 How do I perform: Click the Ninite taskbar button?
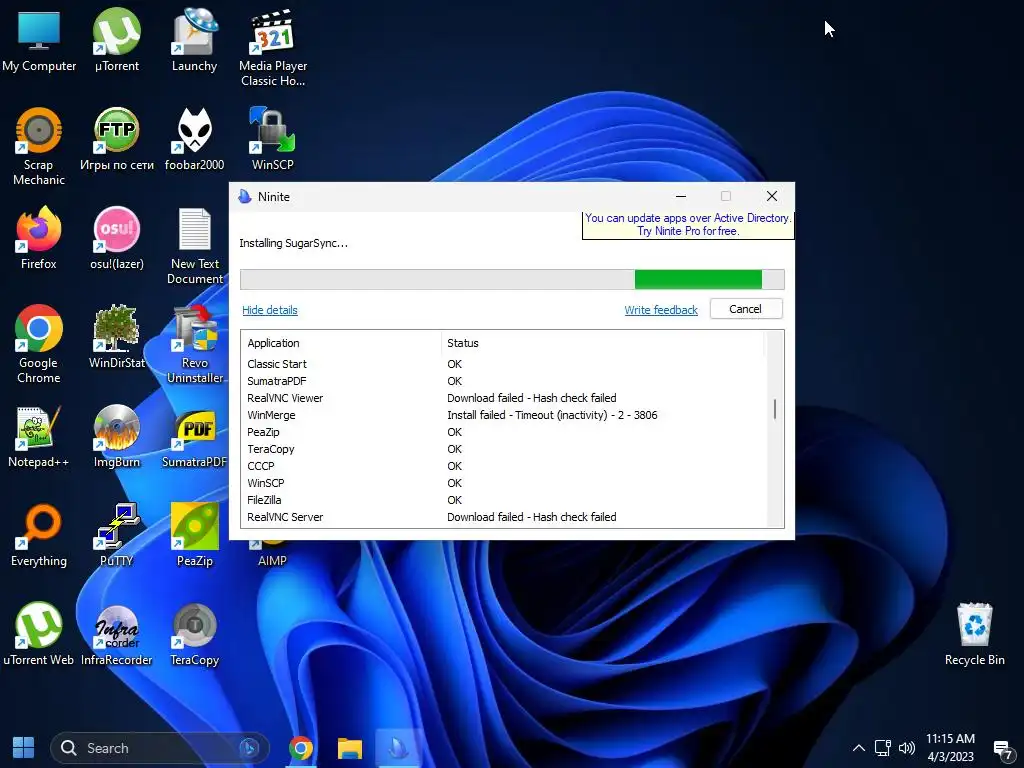click(x=398, y=748)
